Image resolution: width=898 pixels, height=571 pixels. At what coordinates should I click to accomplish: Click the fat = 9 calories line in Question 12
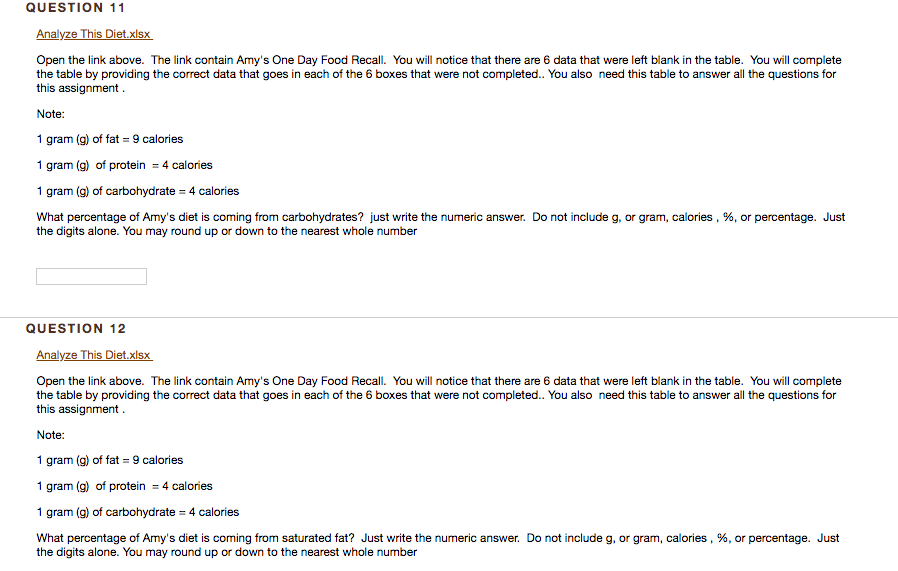pos(110,460)
